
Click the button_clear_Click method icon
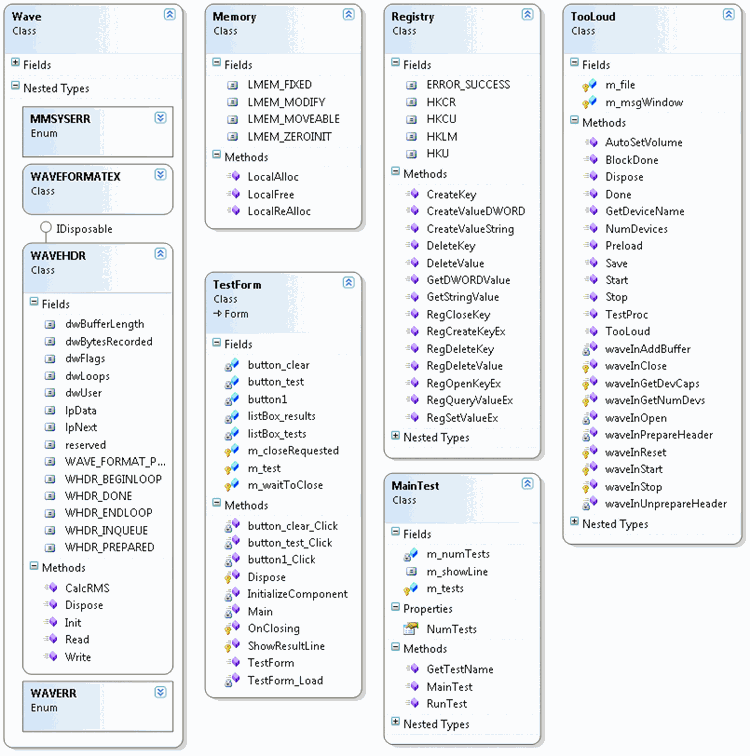coord(232,526)
